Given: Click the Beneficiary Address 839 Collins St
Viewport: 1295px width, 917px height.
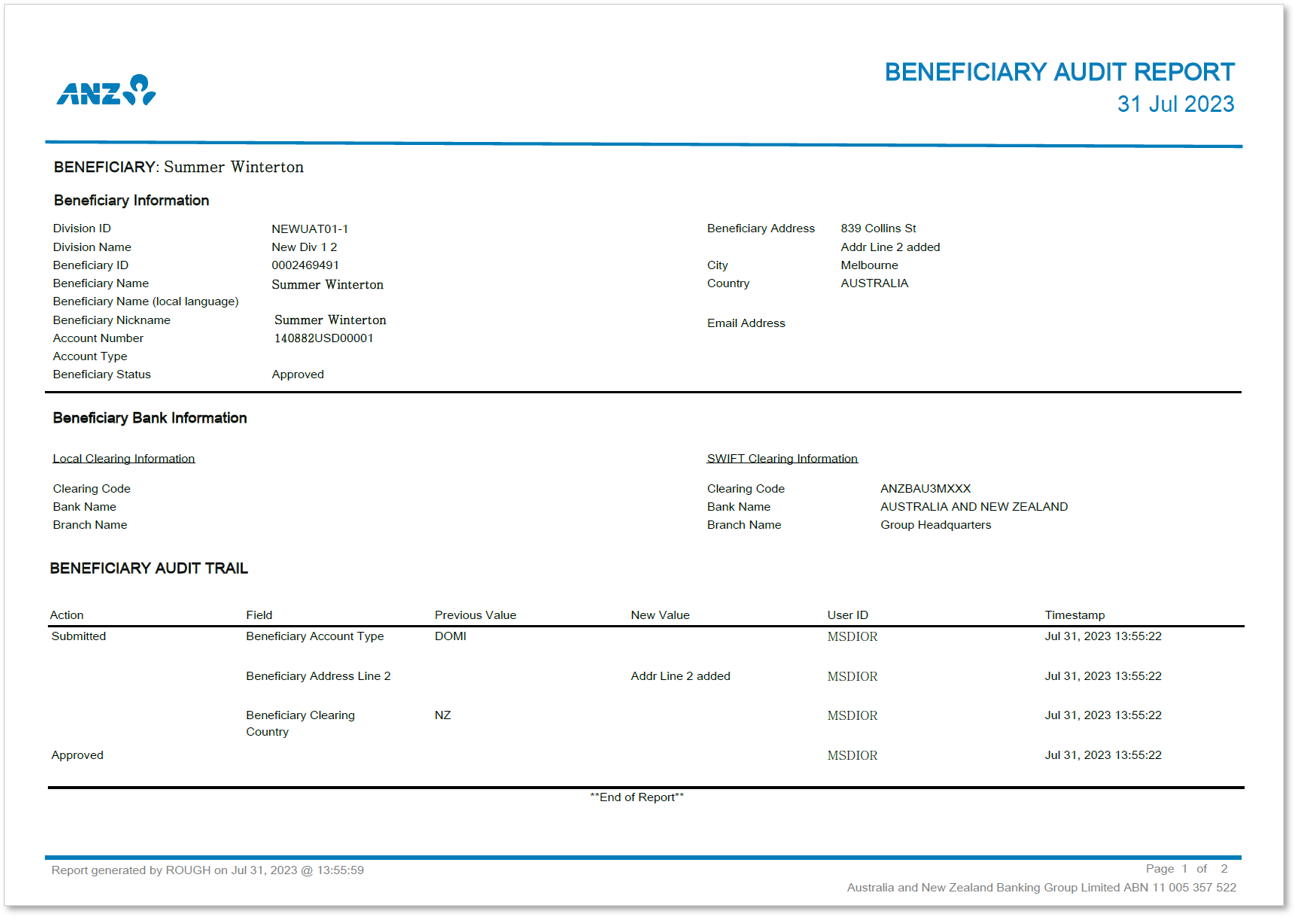Looking at the screenshot, I should point(879,228).
